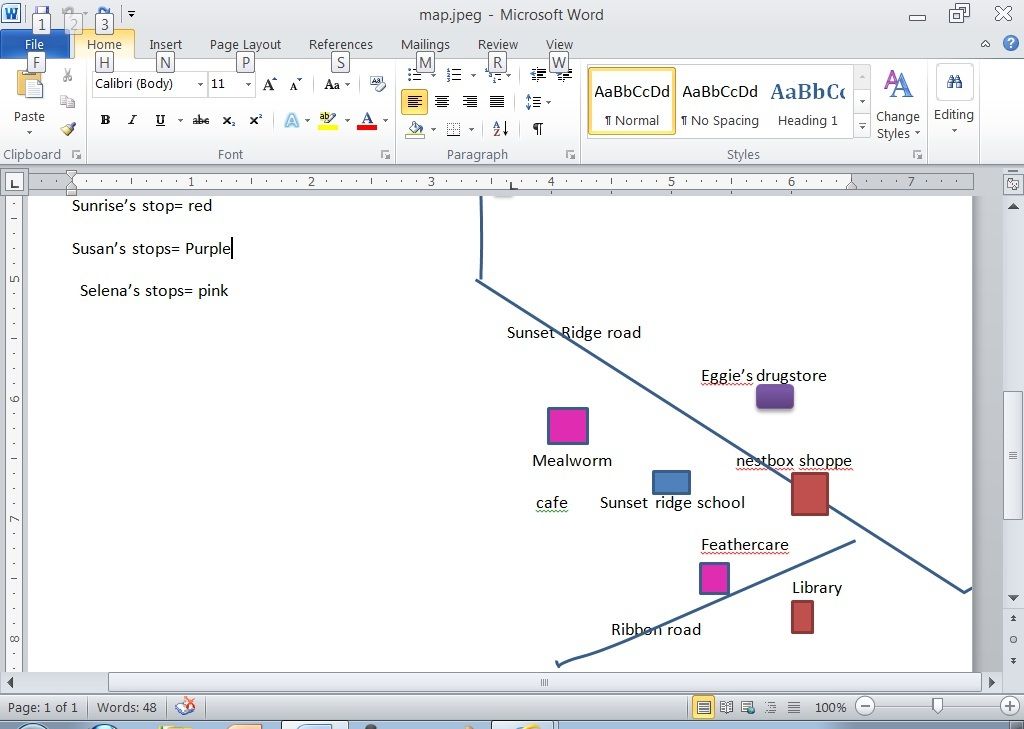Click the Clear Formatting icon
This screenshot has height=729, width=1024.
pyautogui.click(x=377, y=84)
